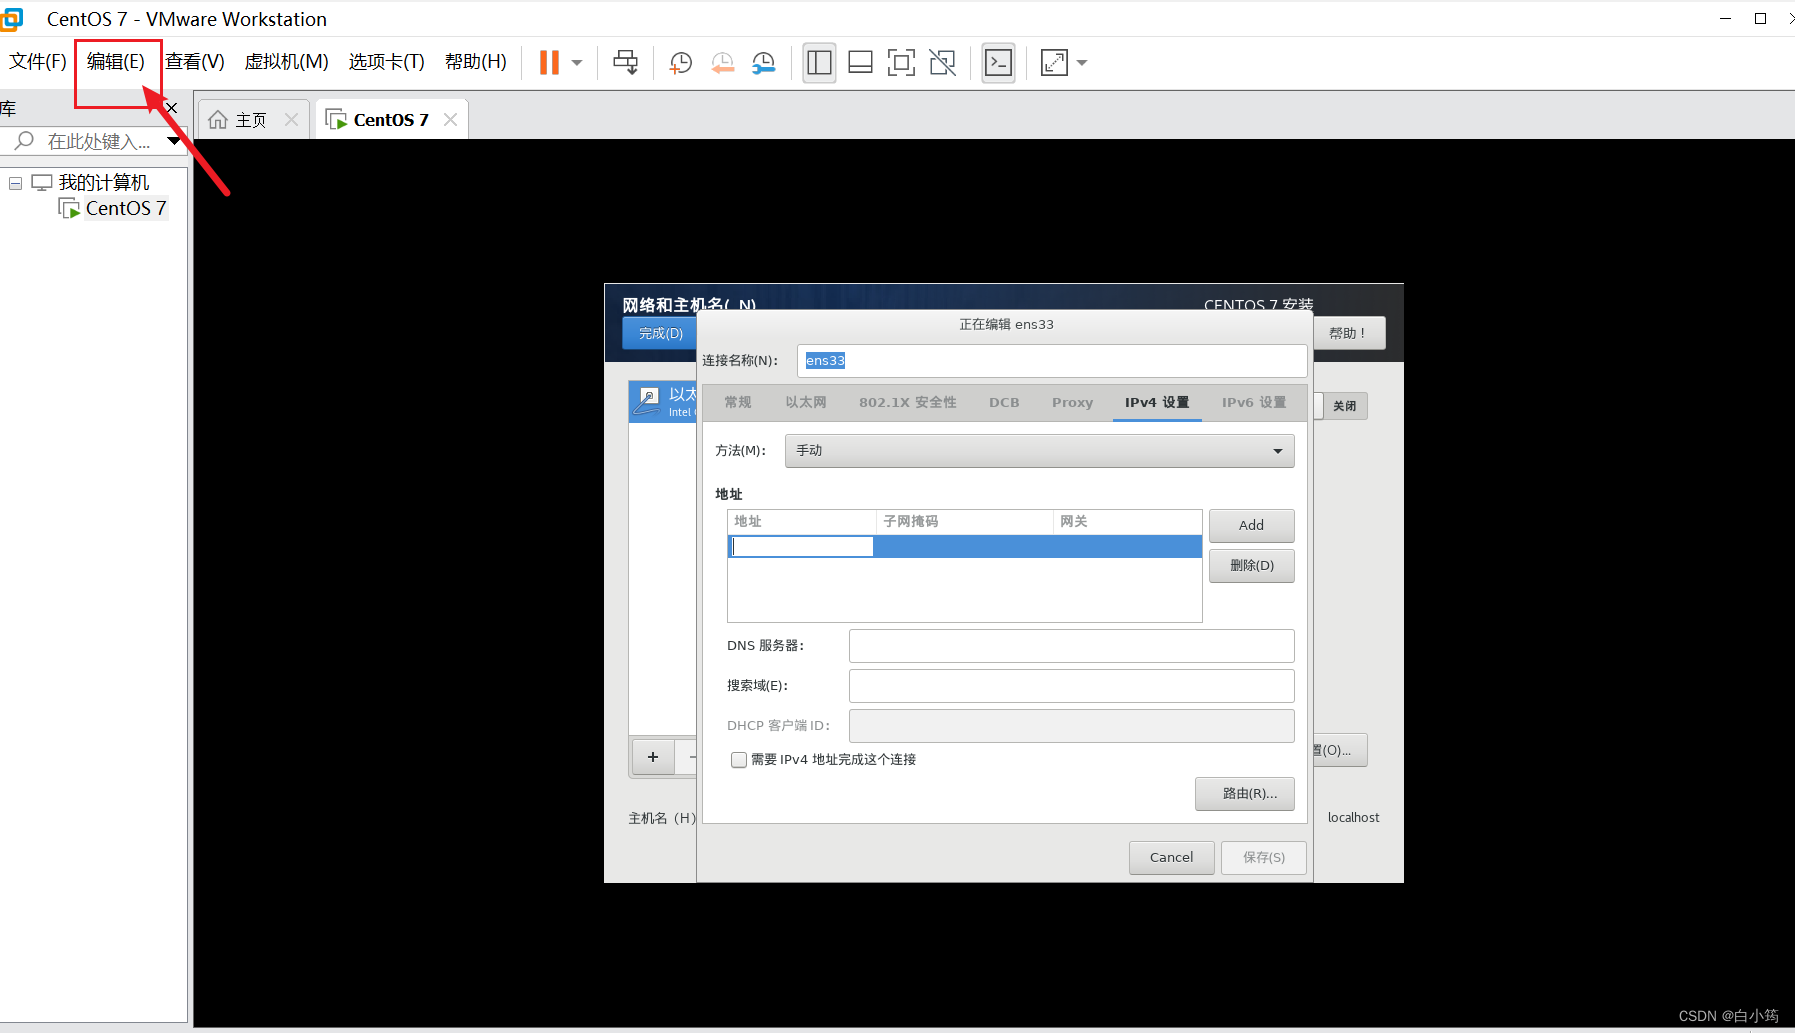Screen dimensions: 1795x1033
Task: Click the DNS 服务器 input field
Action: click(x=1071, y=646)
